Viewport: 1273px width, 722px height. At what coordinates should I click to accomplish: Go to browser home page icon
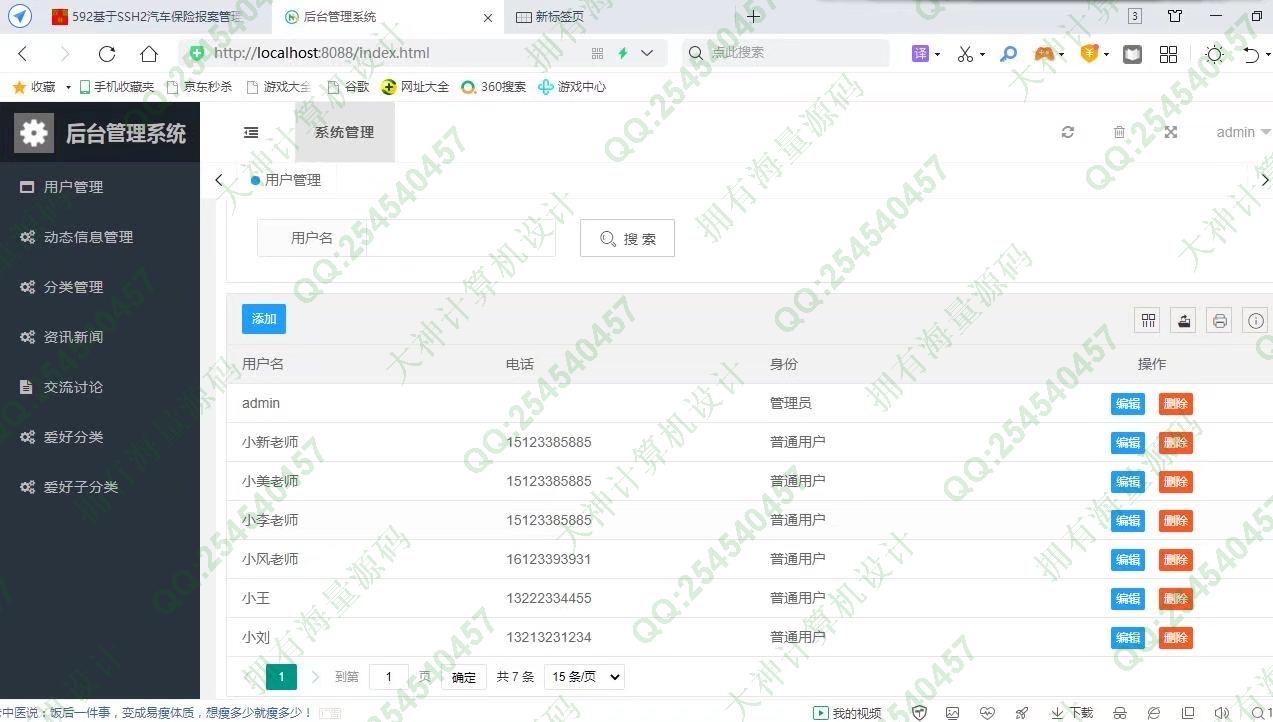click(x=149, y=54)
